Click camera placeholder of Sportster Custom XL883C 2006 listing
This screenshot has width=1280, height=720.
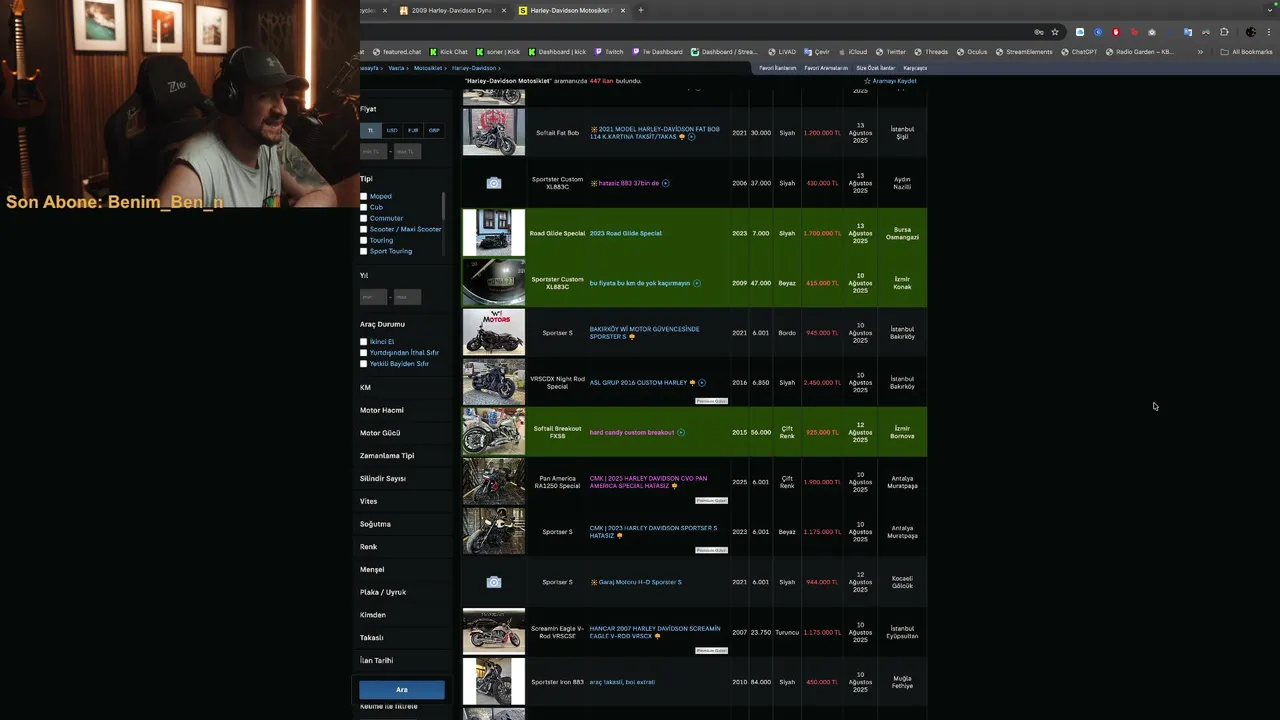pos(493,183)
